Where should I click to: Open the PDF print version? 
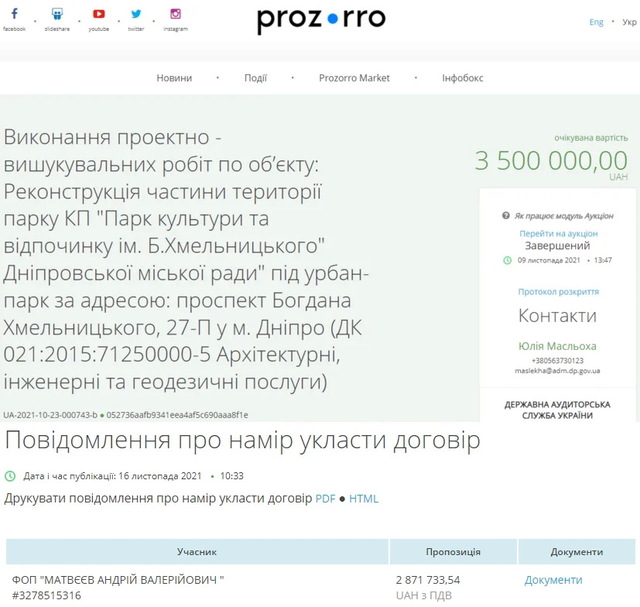pos(325,498)
